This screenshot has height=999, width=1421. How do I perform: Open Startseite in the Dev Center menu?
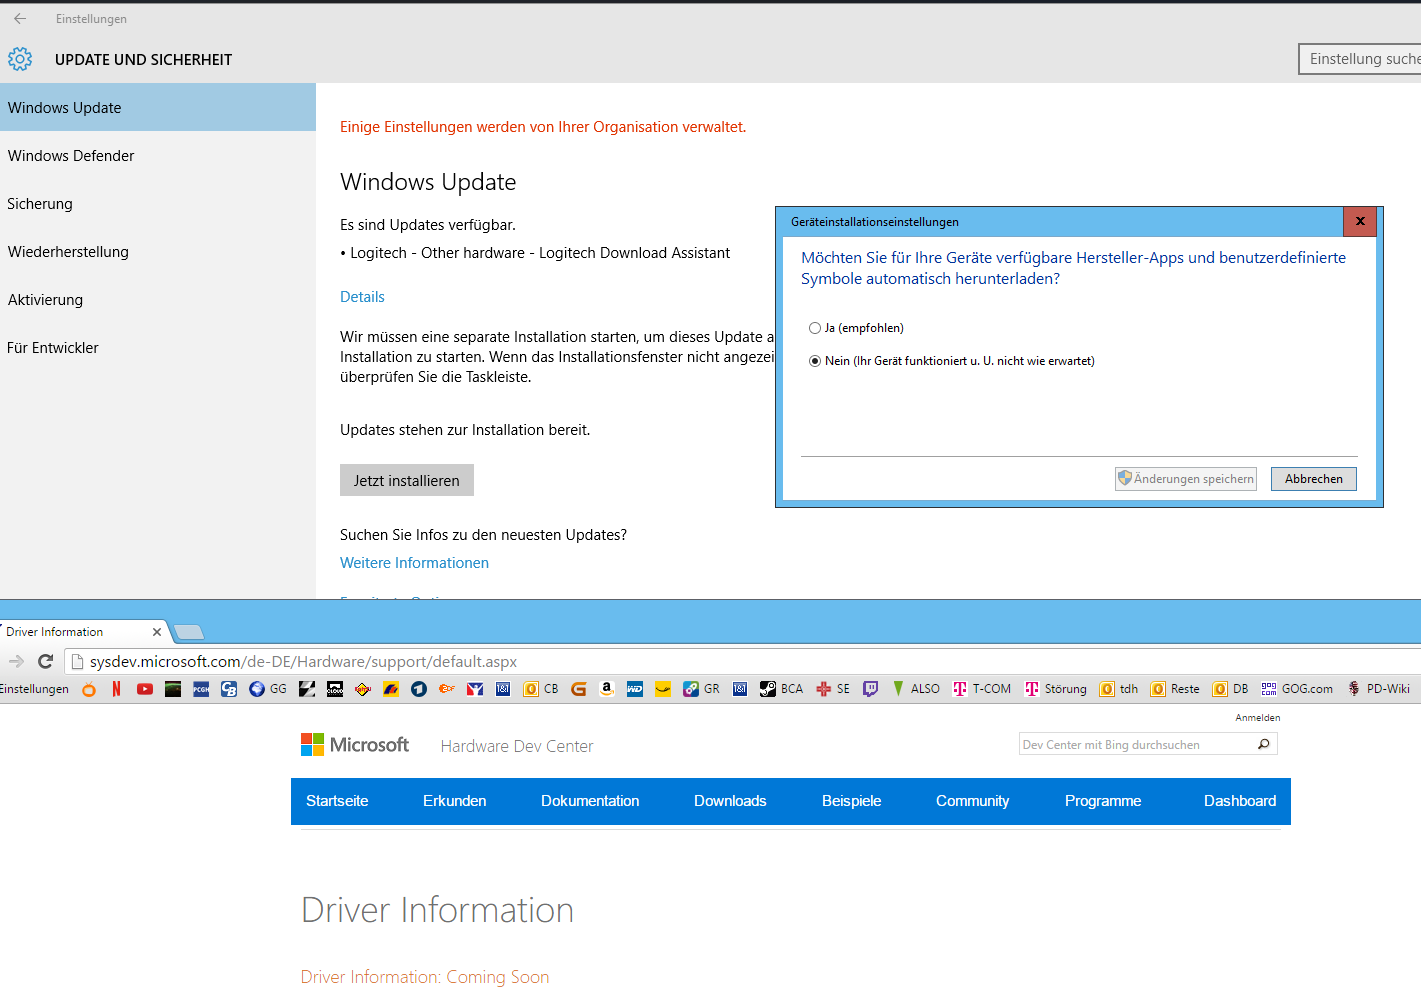tap(337, 801)
